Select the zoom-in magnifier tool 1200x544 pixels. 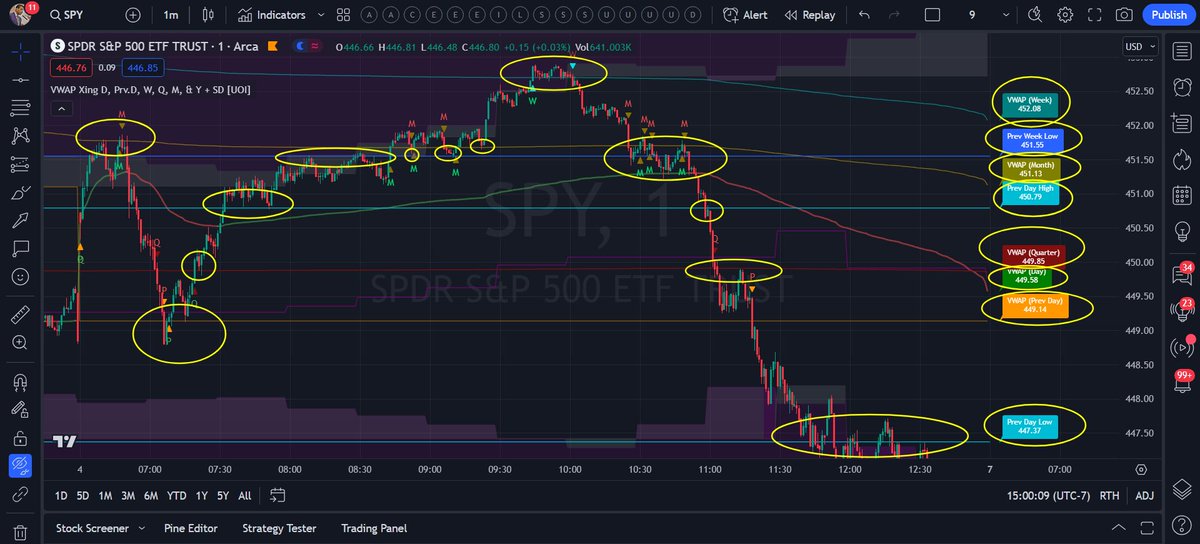pos(20,343)
